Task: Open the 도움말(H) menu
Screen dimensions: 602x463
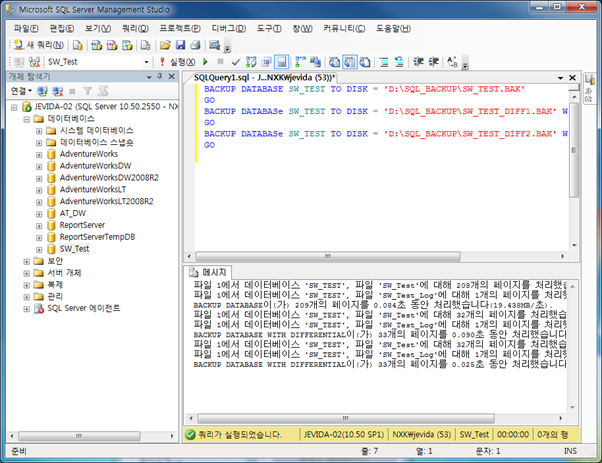Action: (x=393, y=28)
